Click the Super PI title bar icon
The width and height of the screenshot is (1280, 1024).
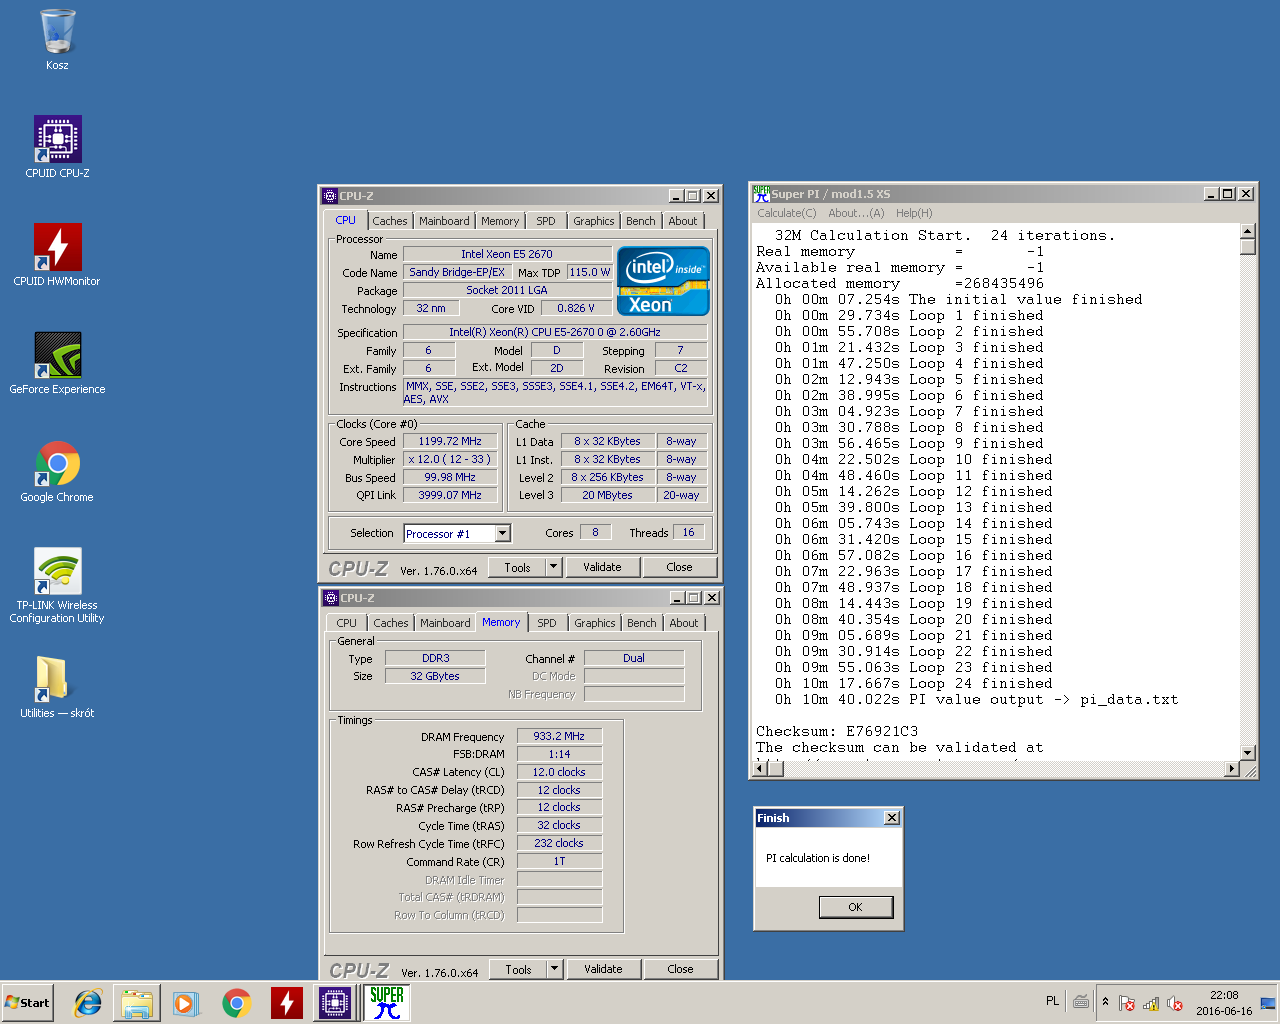pos(762,193)
